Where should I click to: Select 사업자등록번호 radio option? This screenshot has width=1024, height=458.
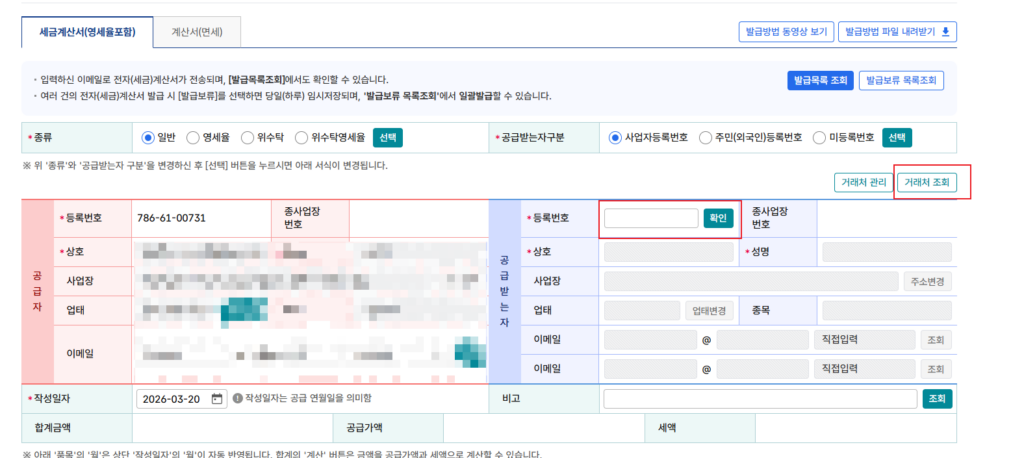coord(615,138)
